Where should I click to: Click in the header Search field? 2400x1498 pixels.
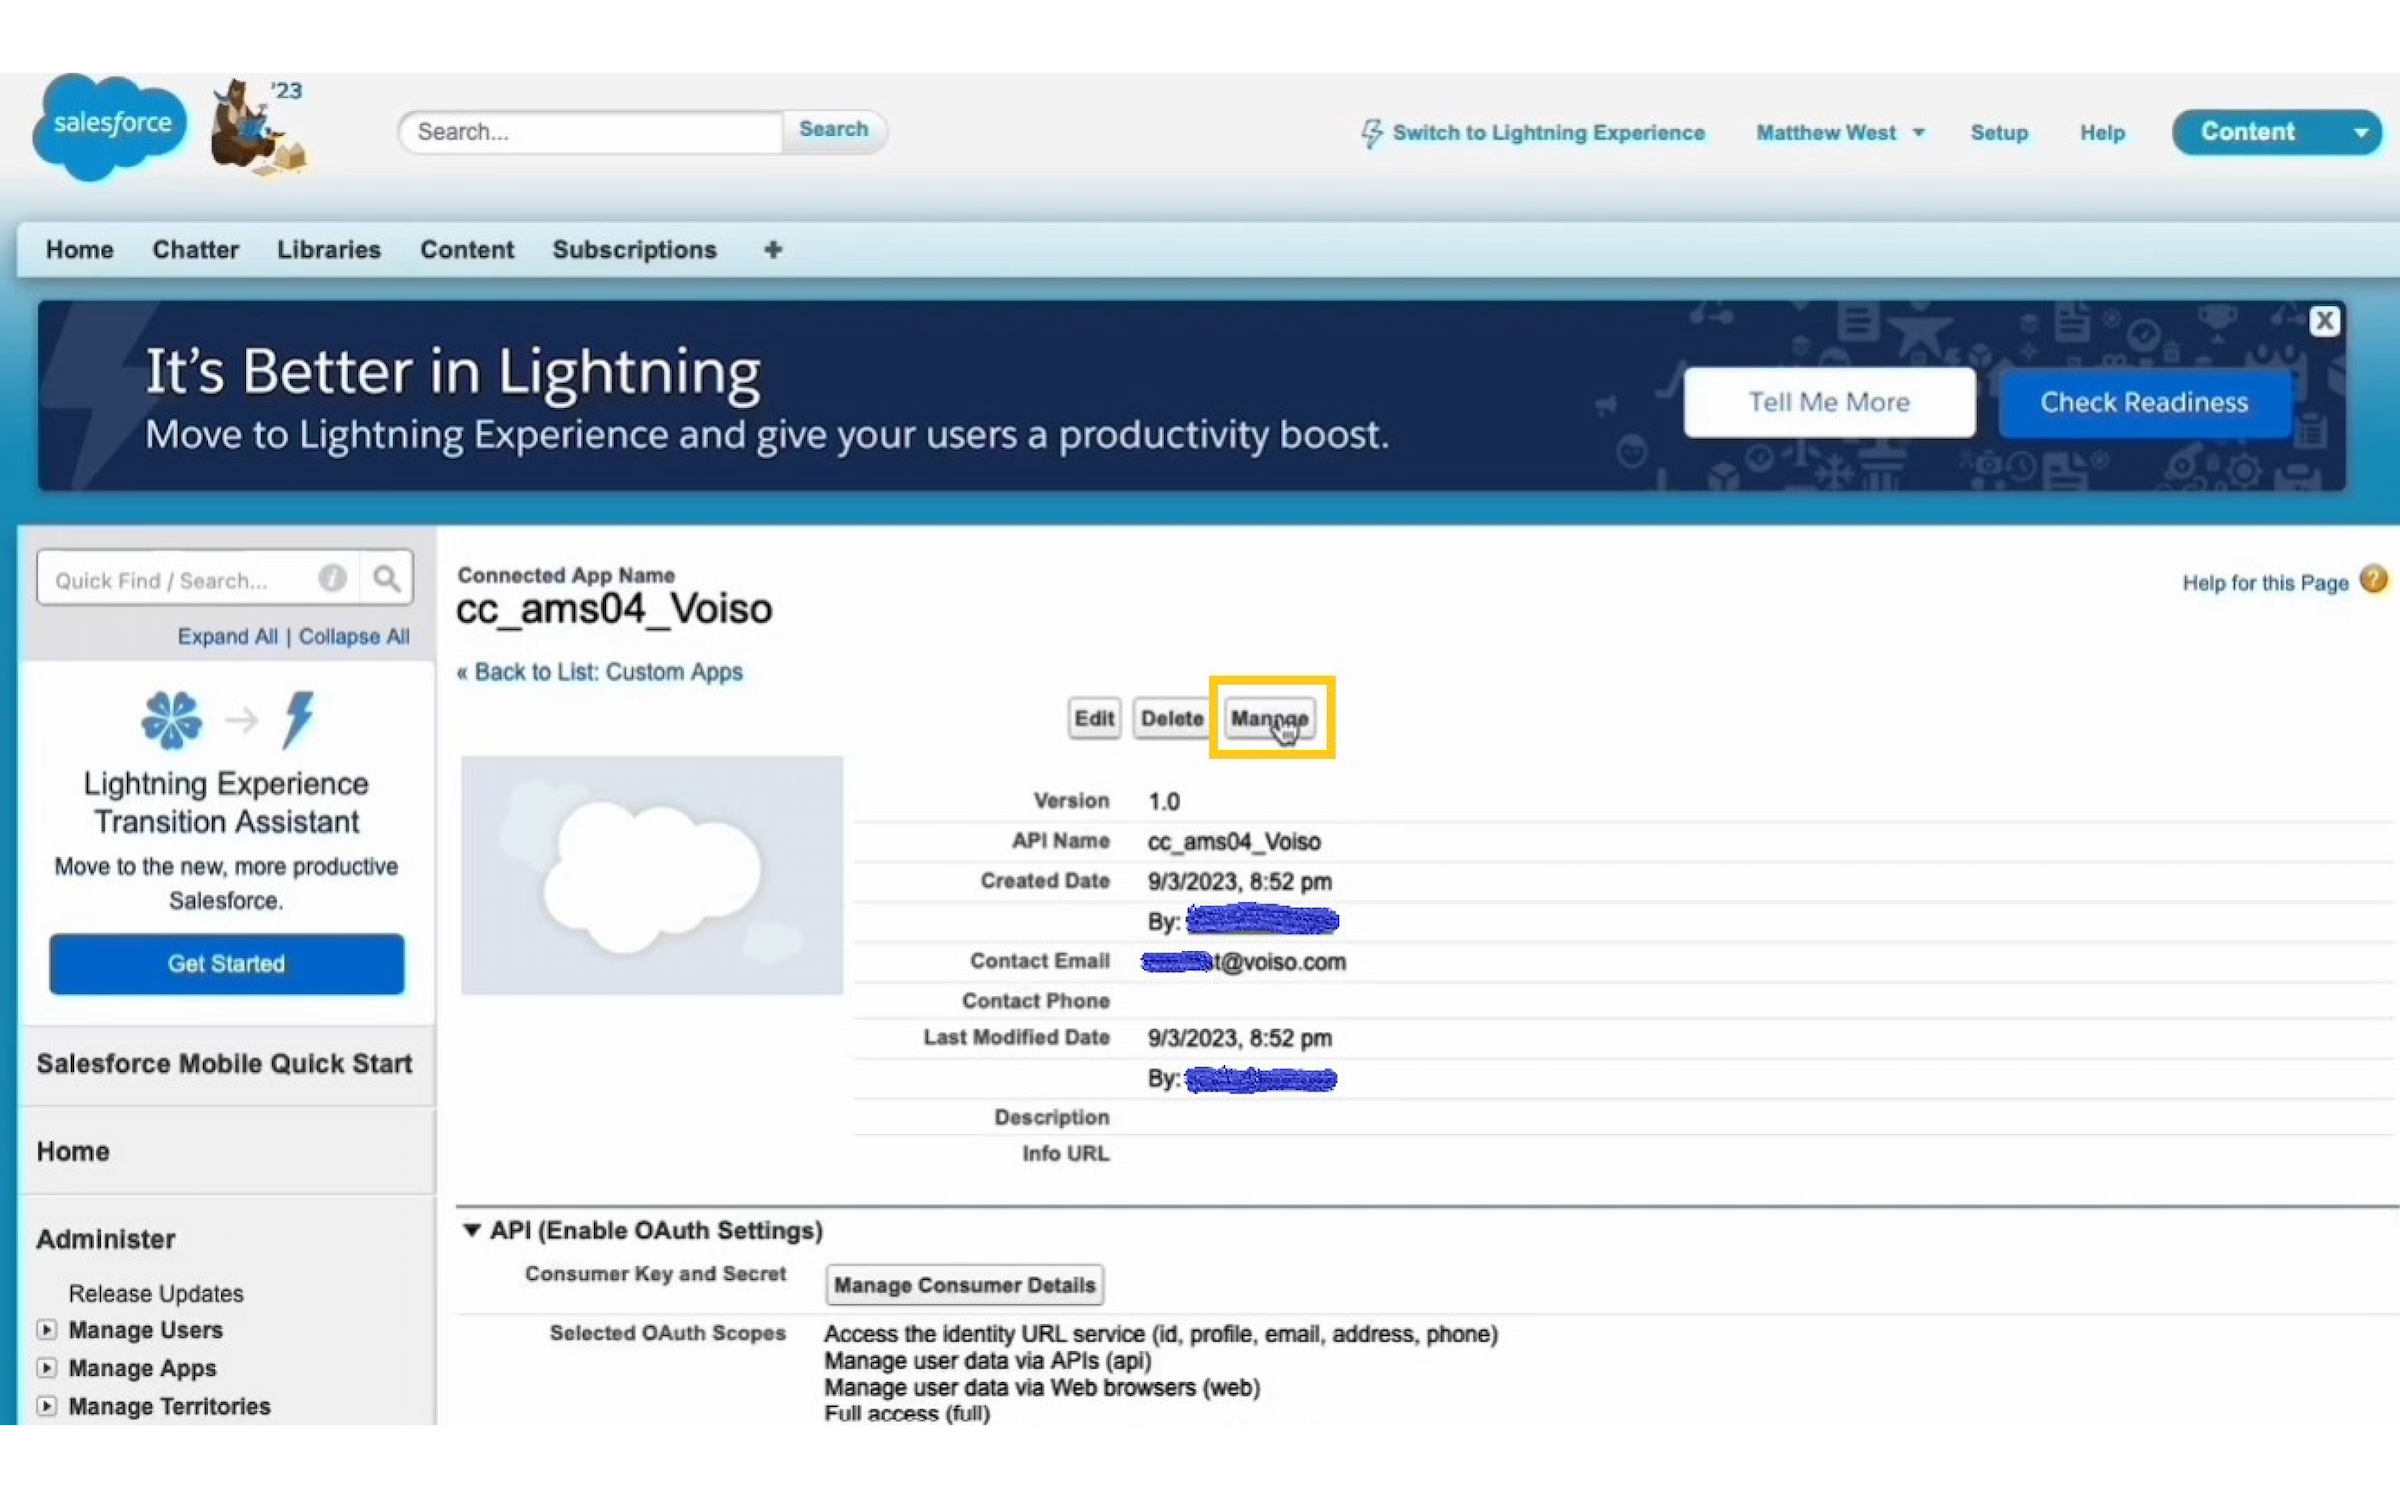pos(590,132)
